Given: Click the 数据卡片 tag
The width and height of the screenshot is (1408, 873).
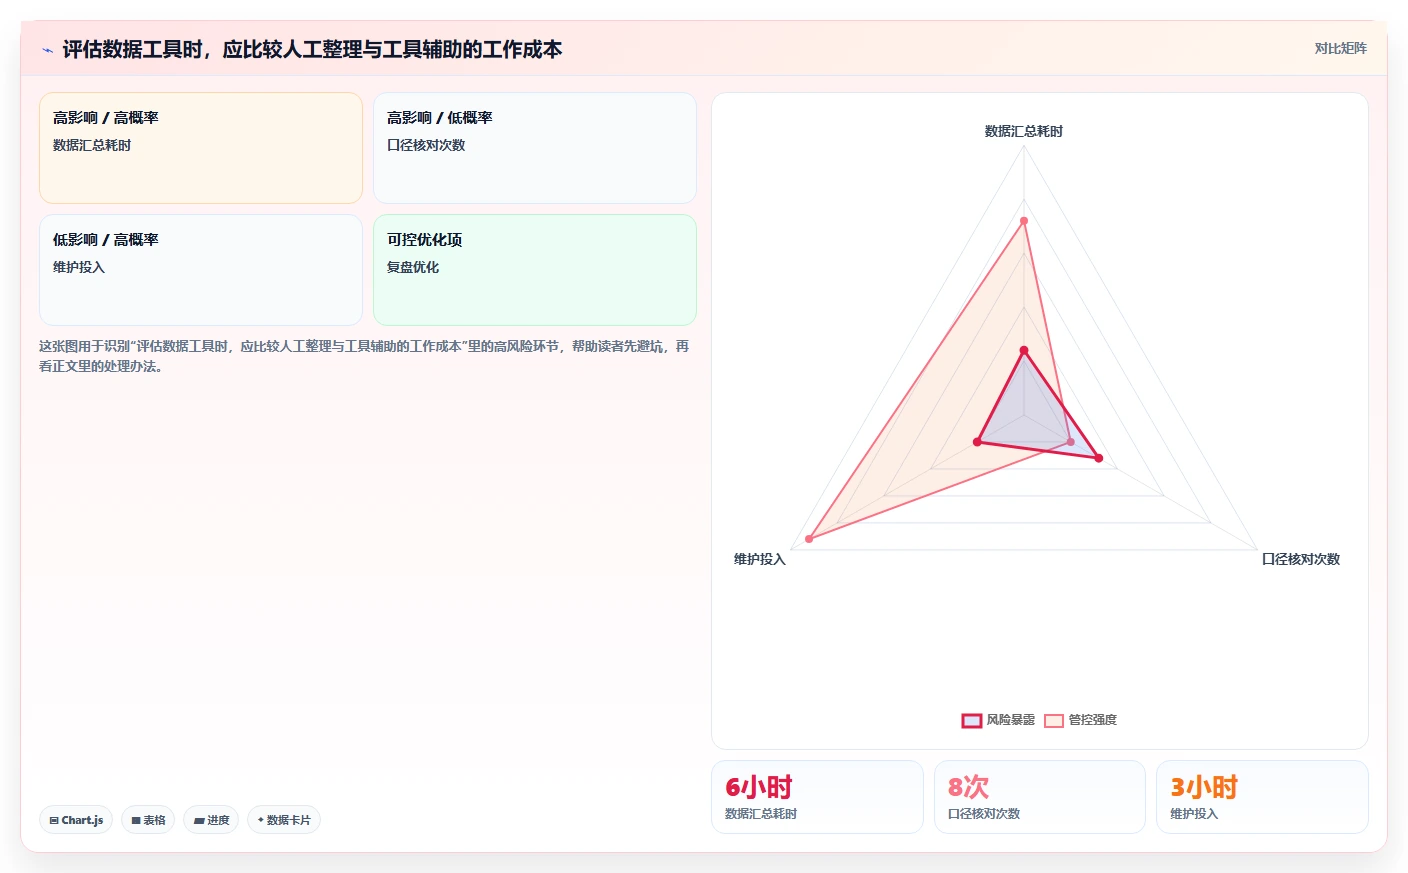Looking at the screenshot, I should pyautogui.click(x=284, y=820).
